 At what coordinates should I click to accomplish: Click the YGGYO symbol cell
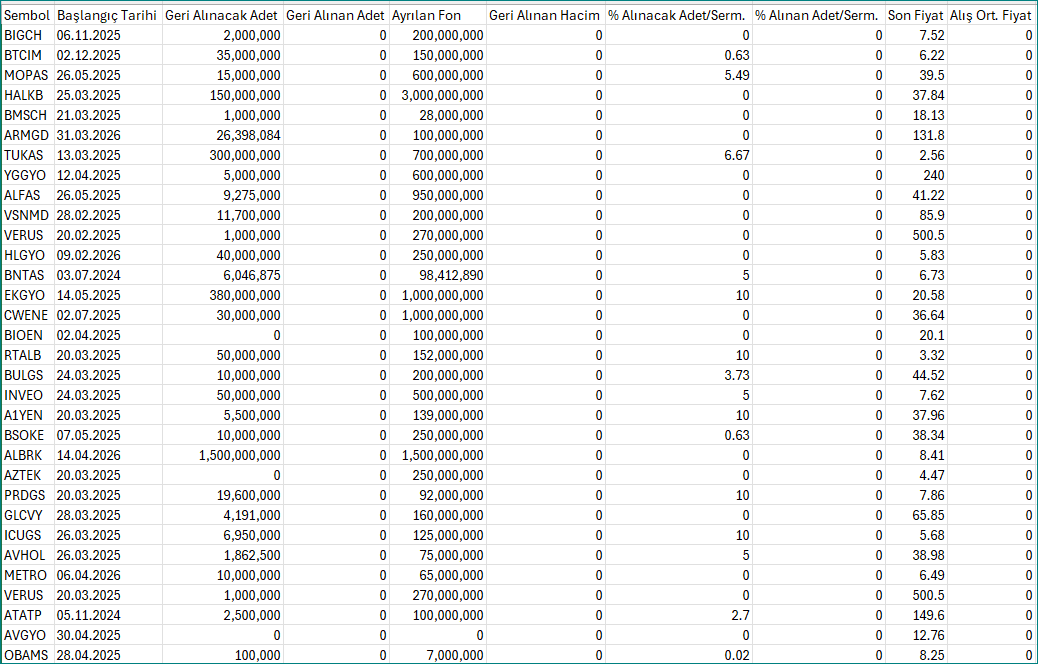pyautogui.click(x=27, y=175)
